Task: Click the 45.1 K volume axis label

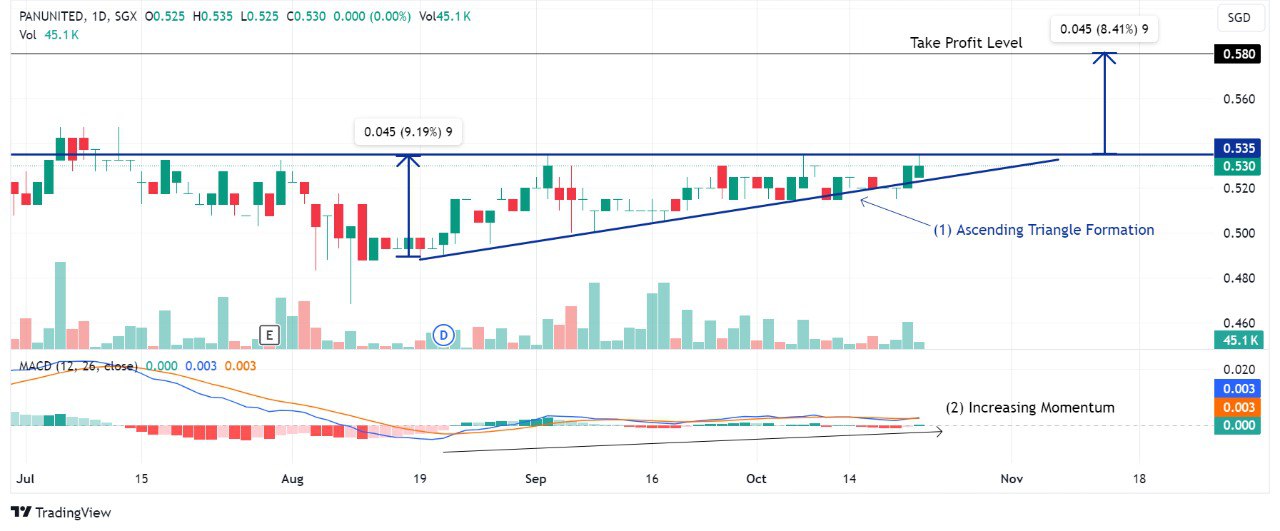Action: tap(1234, 341)
